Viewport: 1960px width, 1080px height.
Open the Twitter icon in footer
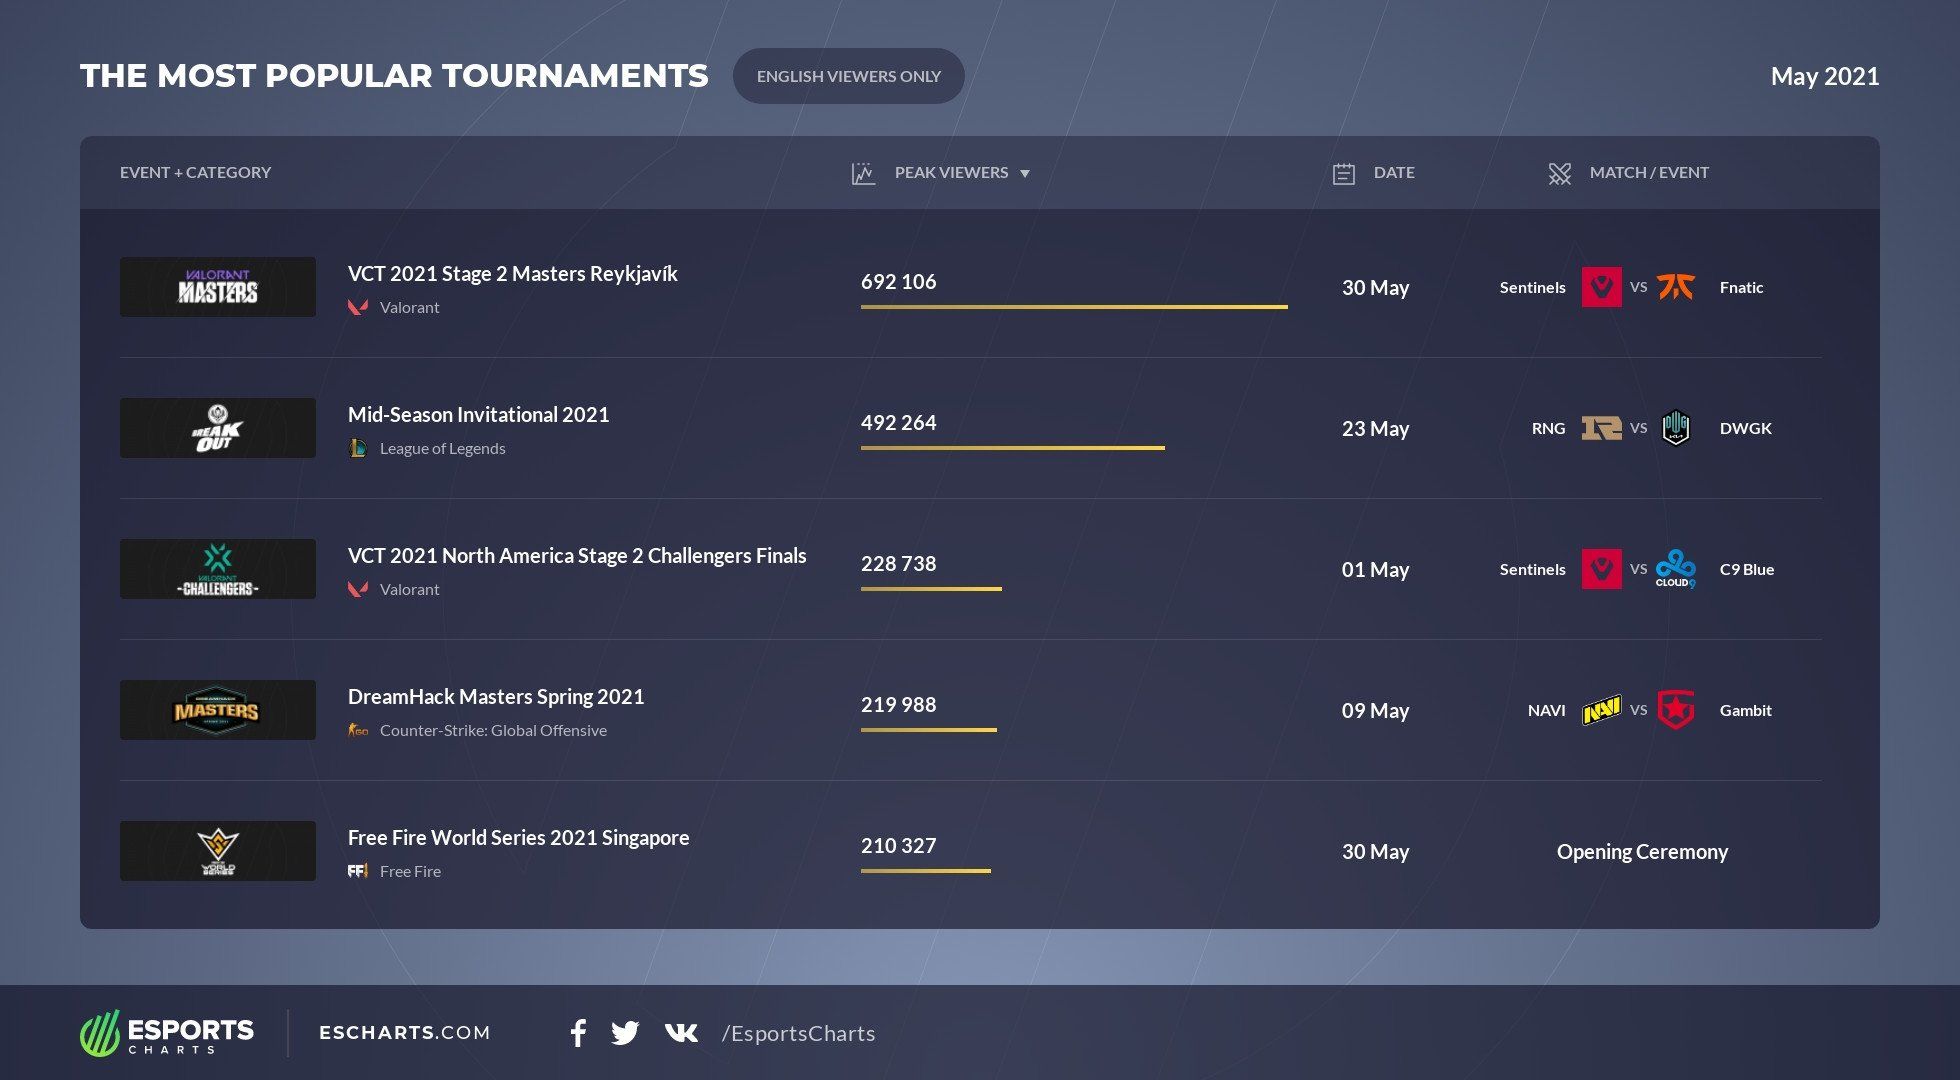pyautogui.click(x=625, y=1033)
